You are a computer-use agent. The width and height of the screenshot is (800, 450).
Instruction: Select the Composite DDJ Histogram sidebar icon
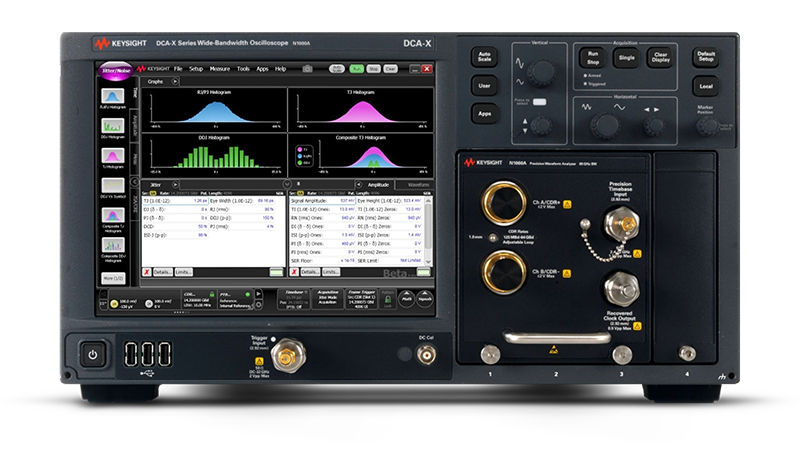point(112,245)
